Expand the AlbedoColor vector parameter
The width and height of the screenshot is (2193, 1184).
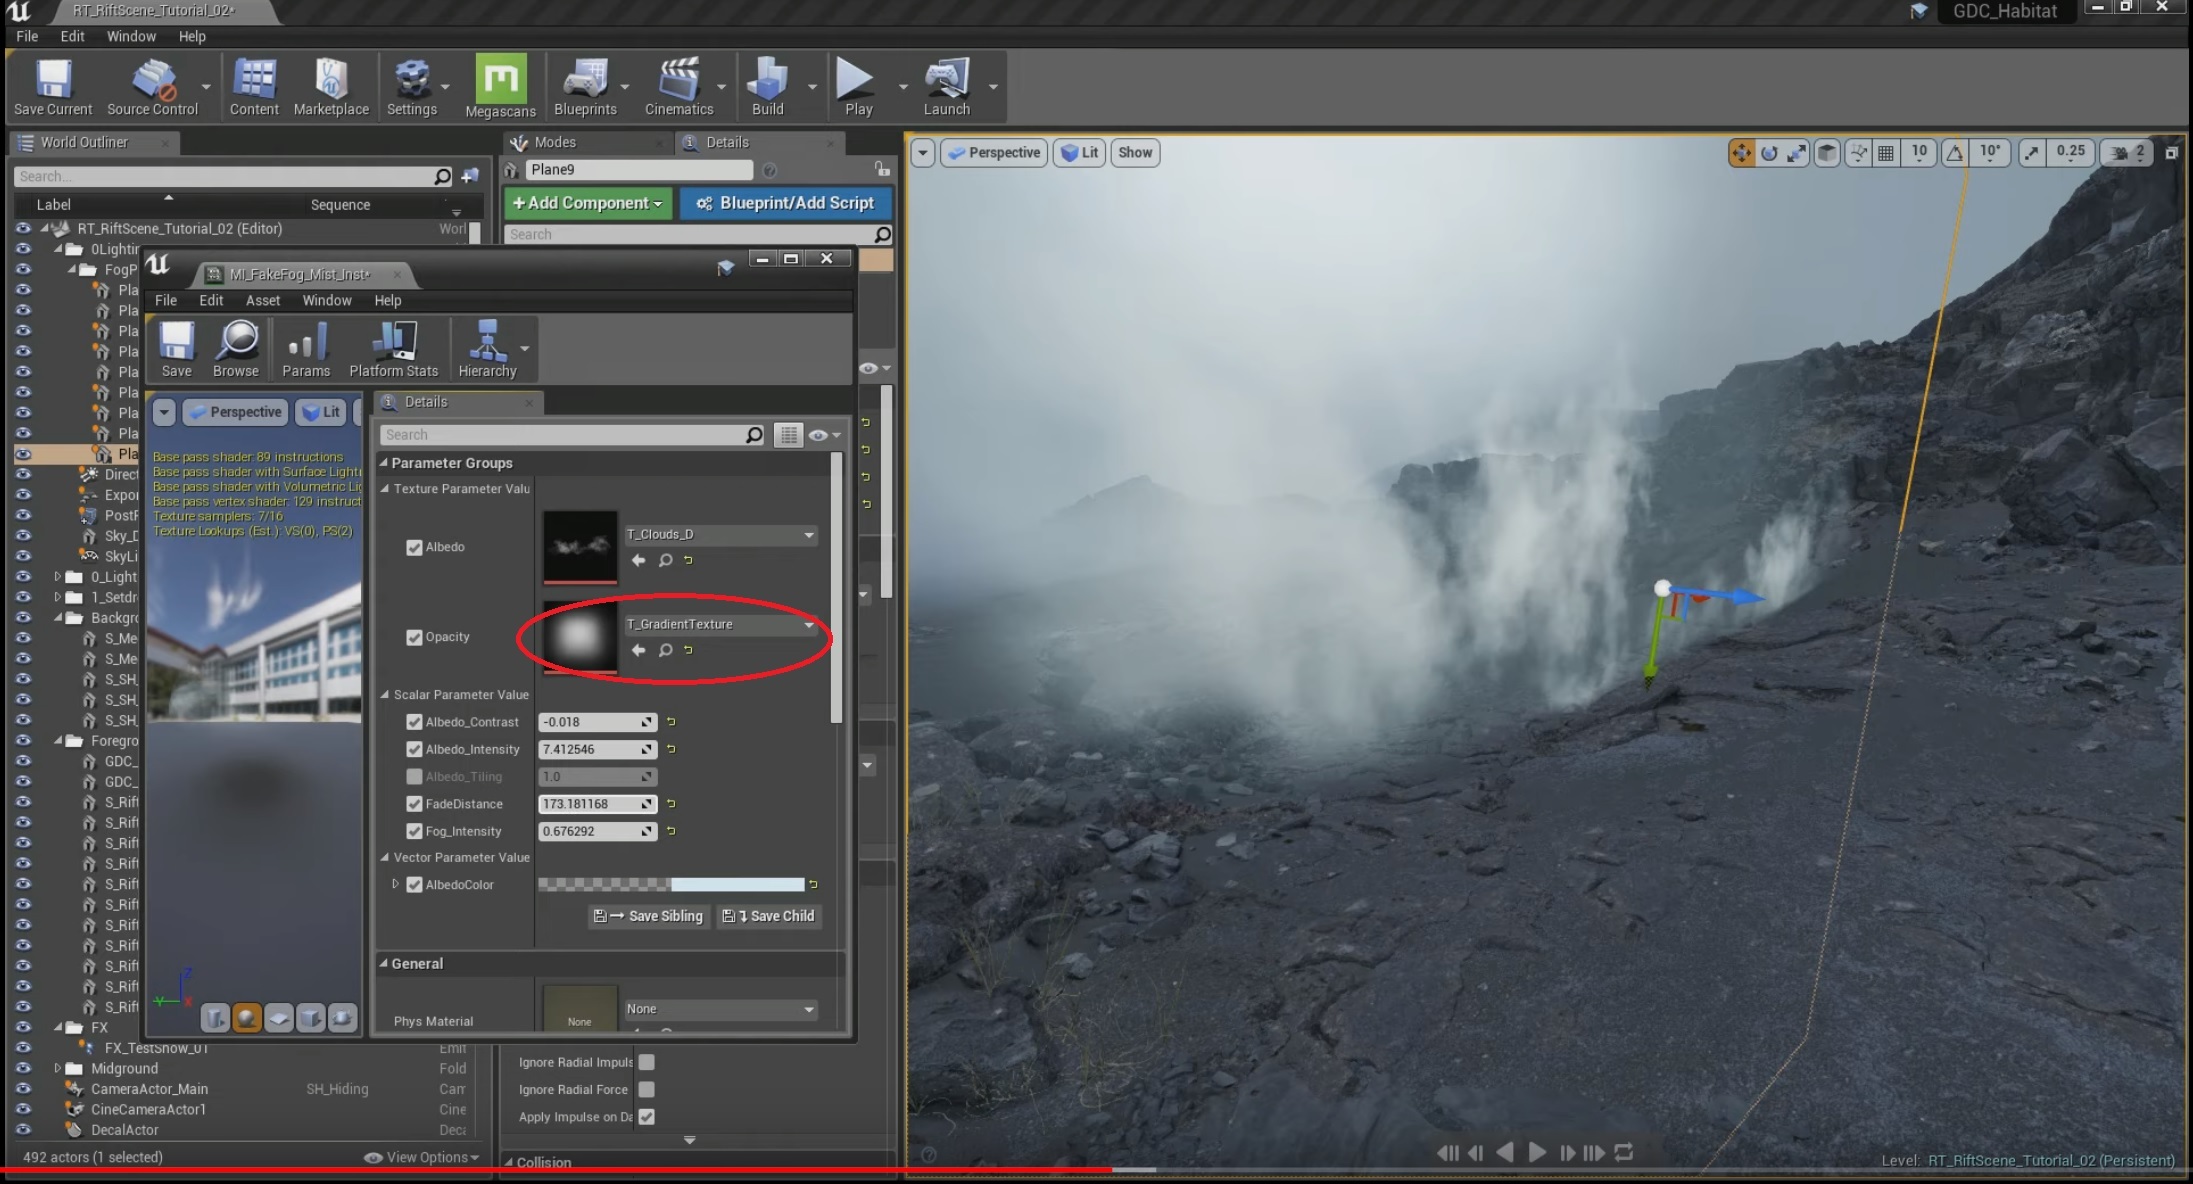coord(396,884)
